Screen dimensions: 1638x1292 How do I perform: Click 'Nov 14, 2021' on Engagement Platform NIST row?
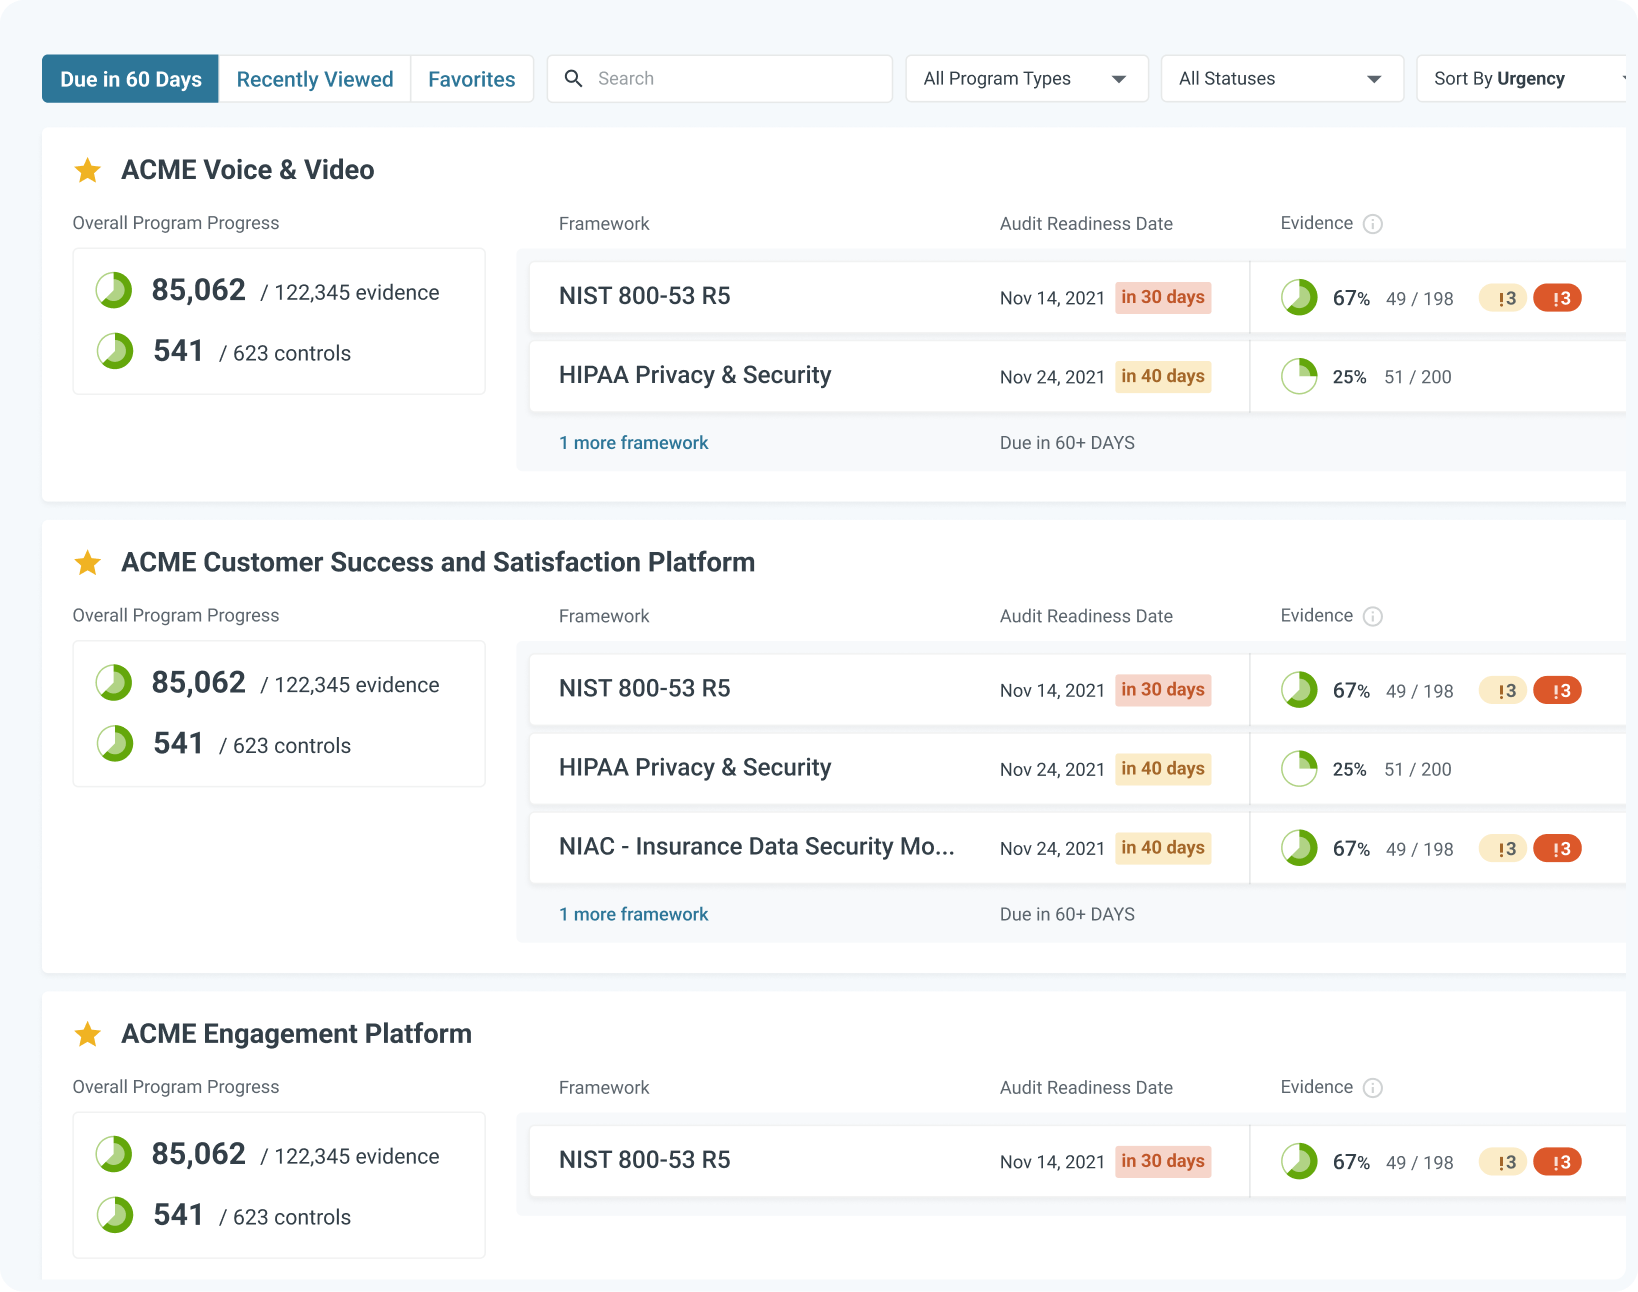coord(1052,1162)
